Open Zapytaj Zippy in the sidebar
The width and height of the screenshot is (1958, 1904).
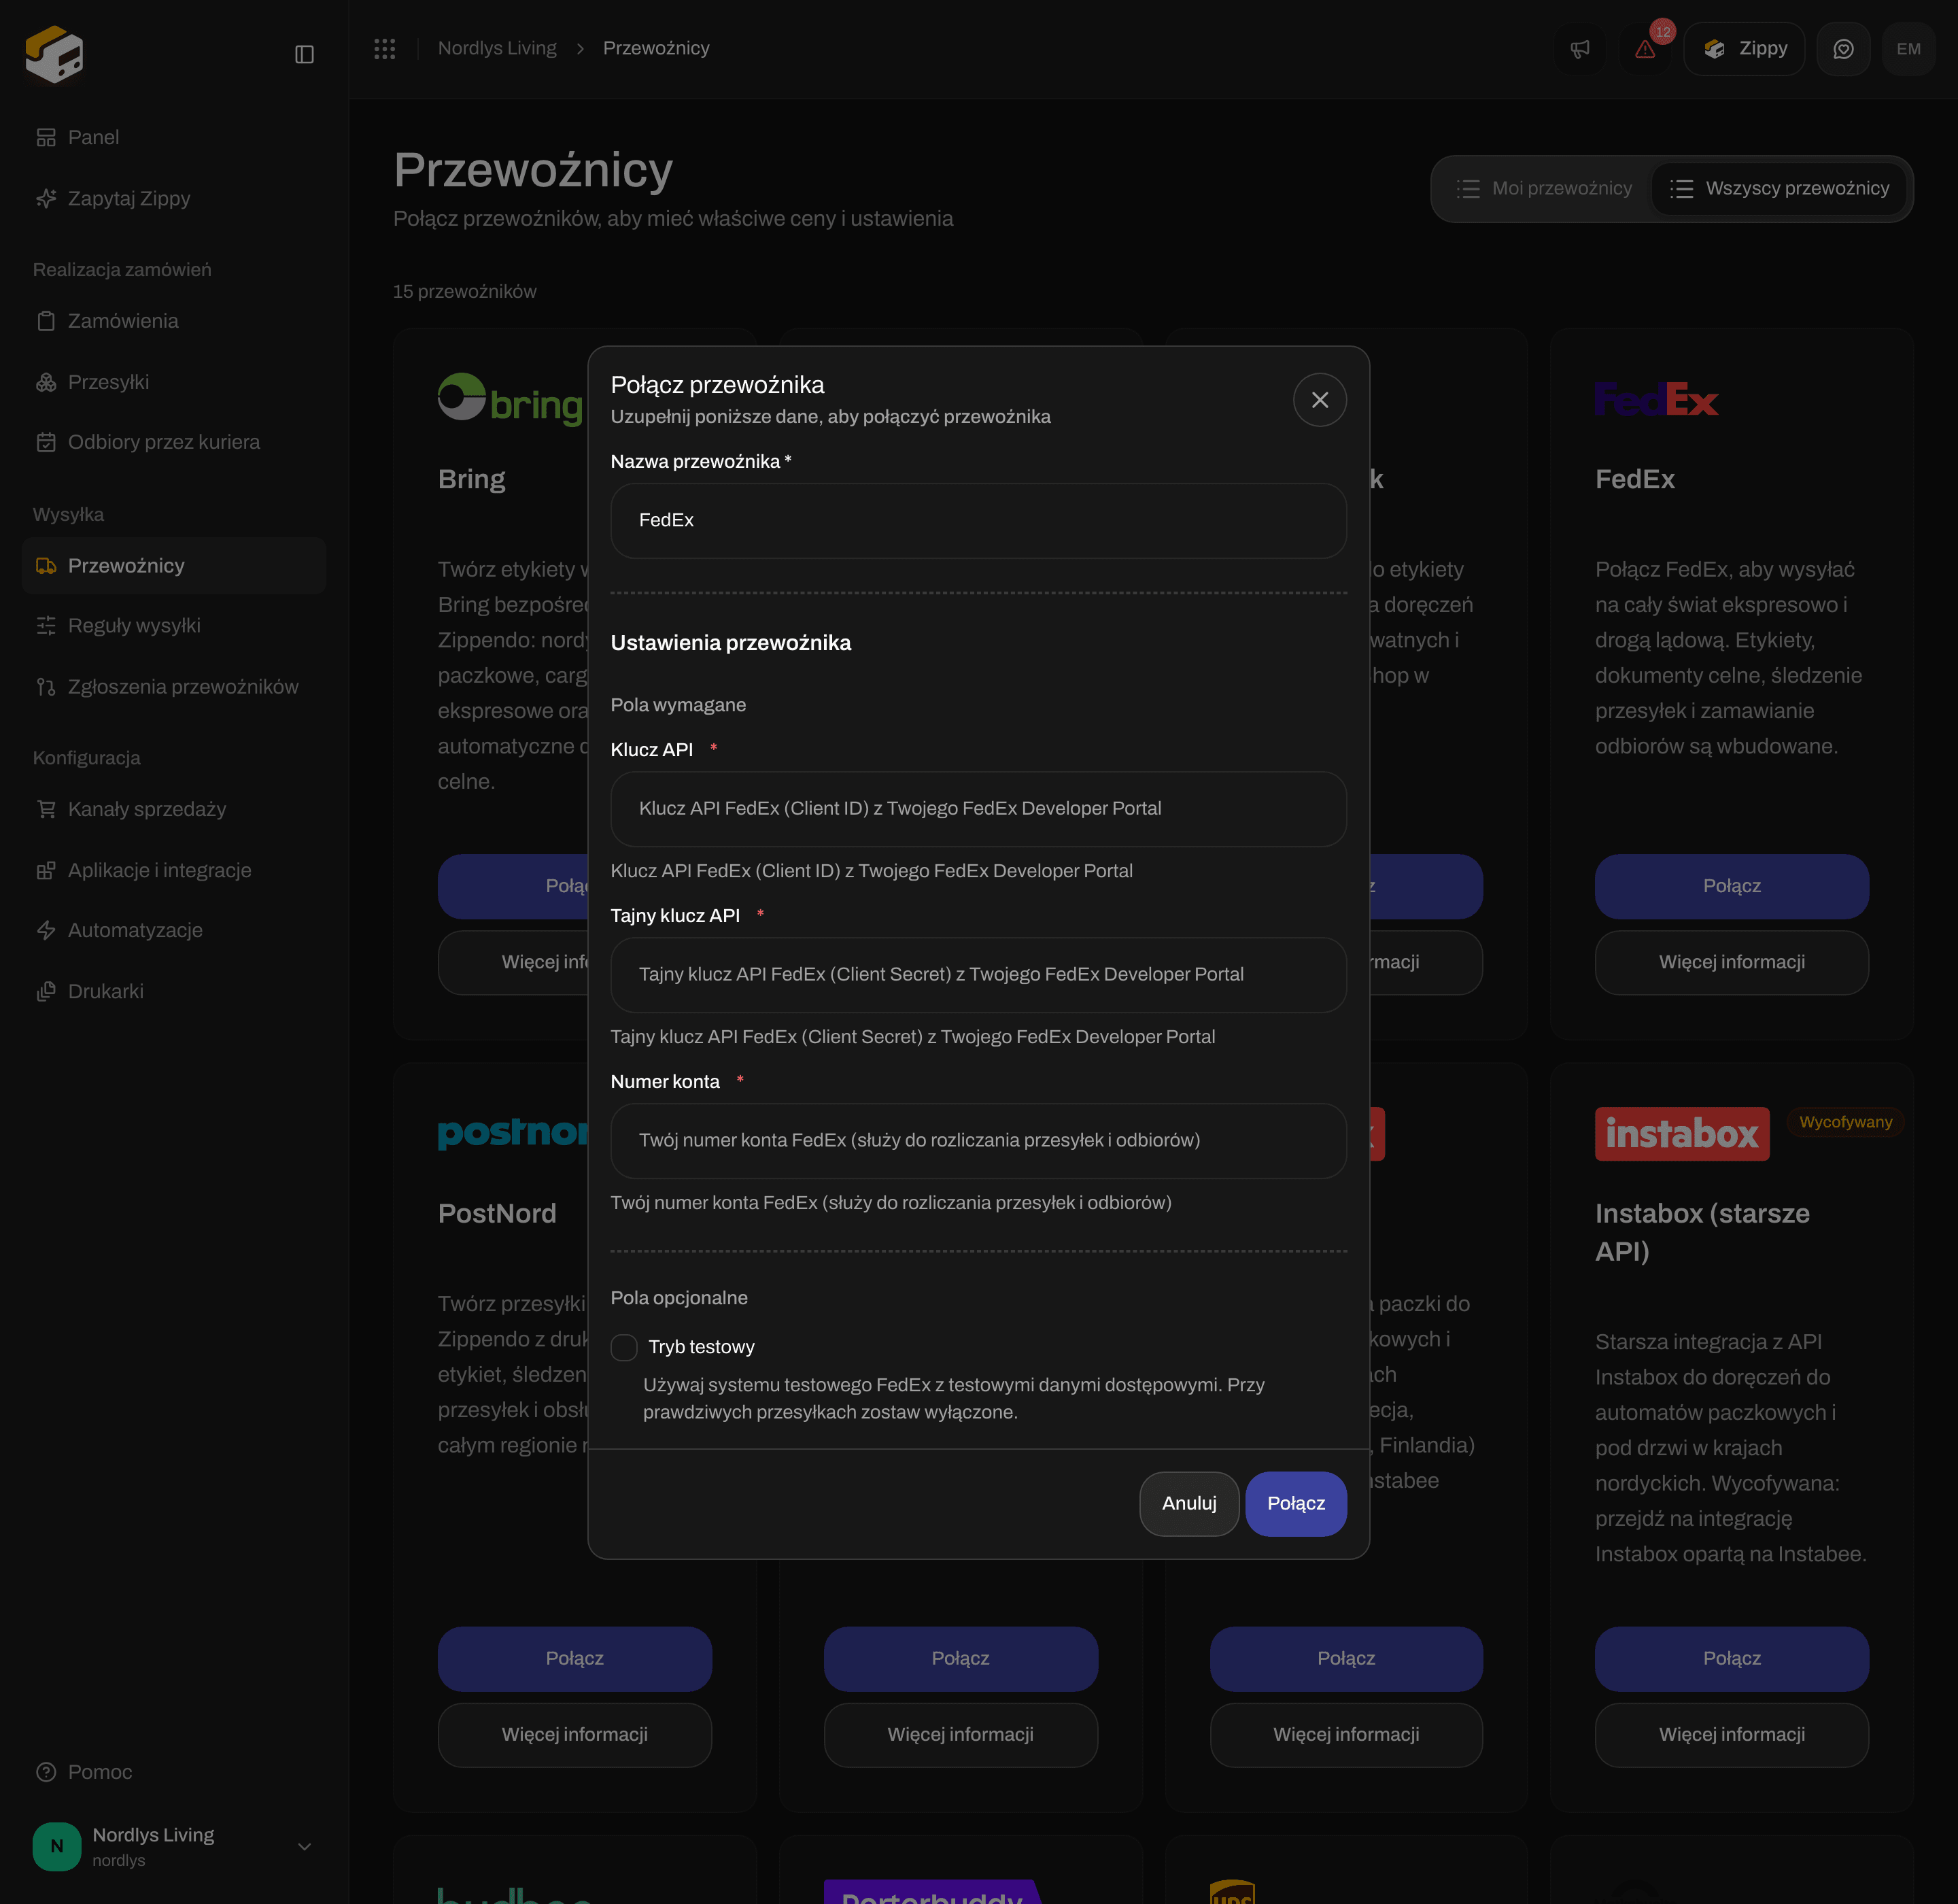pyautogui.click(x=174, y=198)
